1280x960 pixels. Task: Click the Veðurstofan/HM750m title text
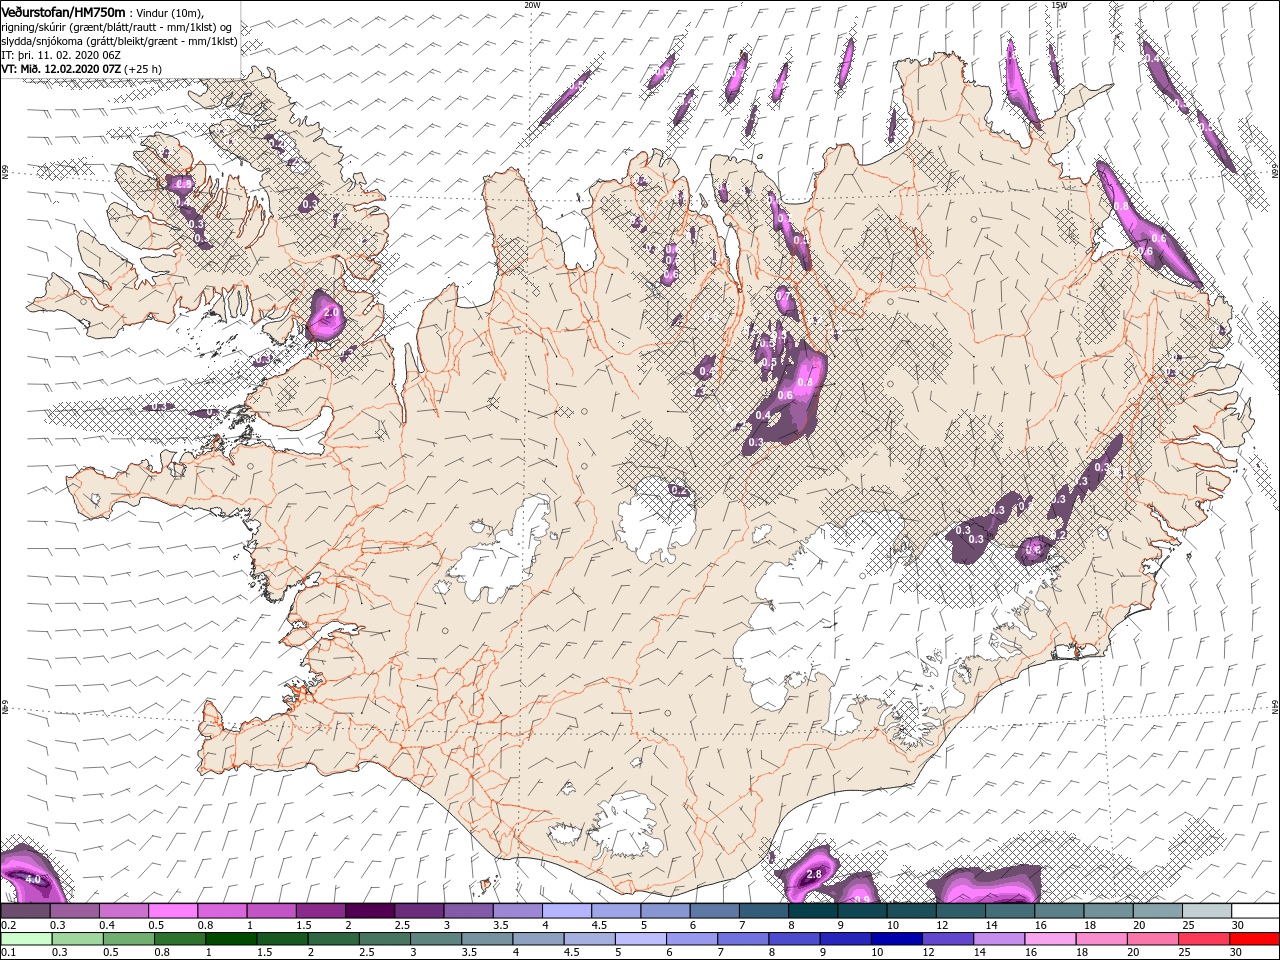point(64,11)
